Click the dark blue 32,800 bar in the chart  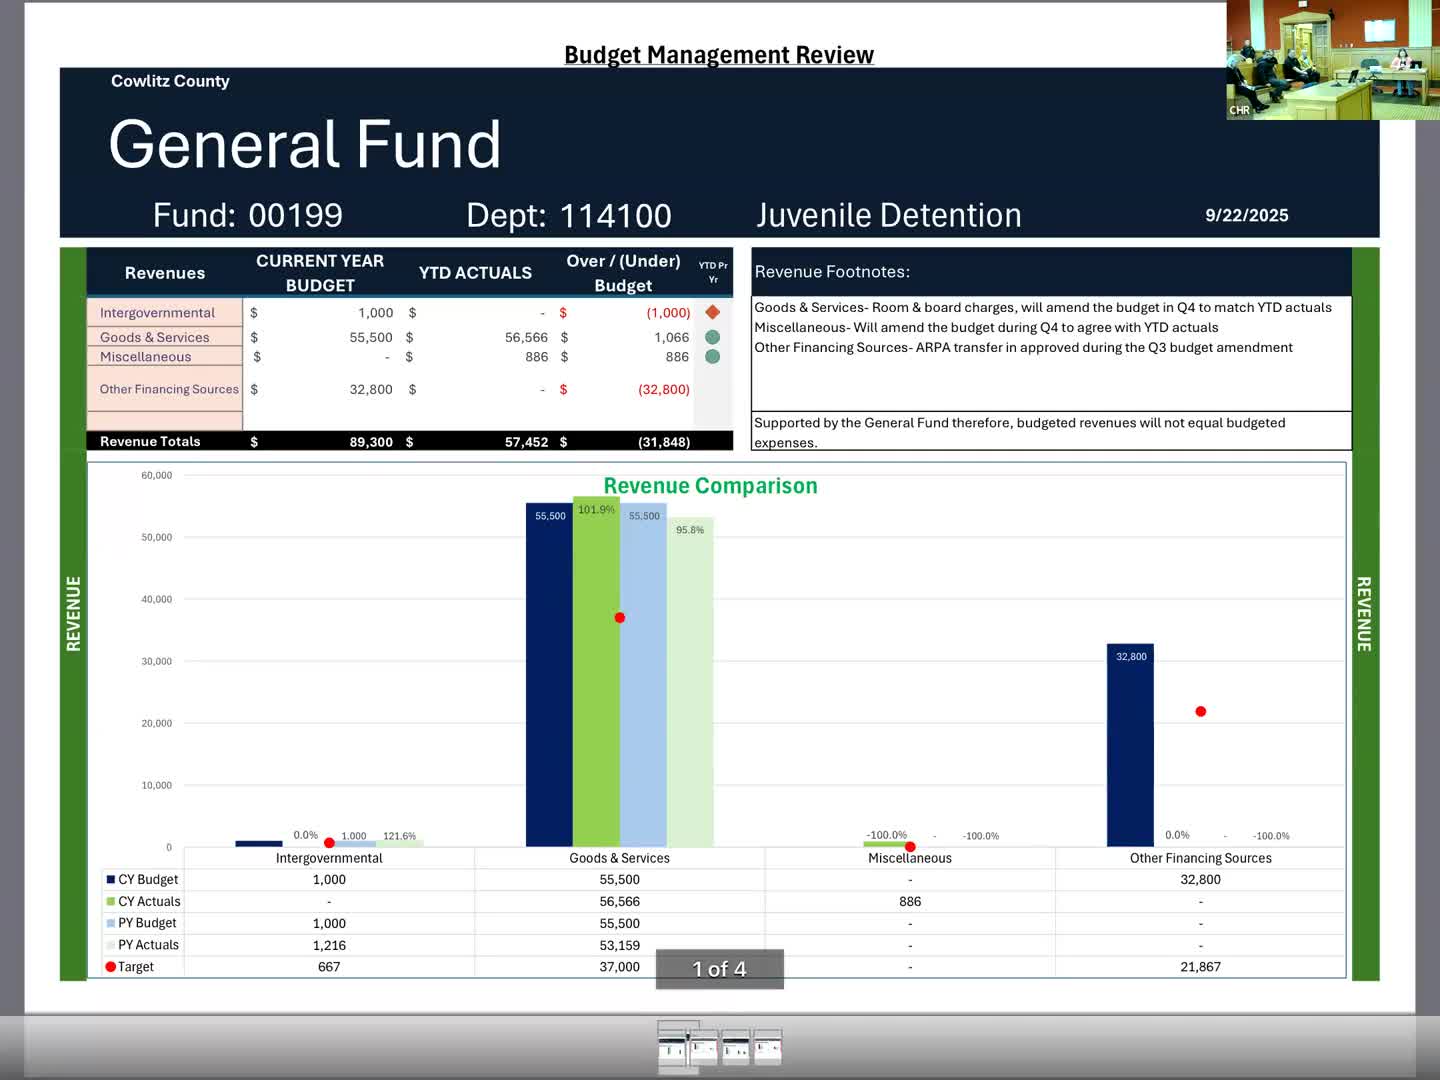[1130, 745]
